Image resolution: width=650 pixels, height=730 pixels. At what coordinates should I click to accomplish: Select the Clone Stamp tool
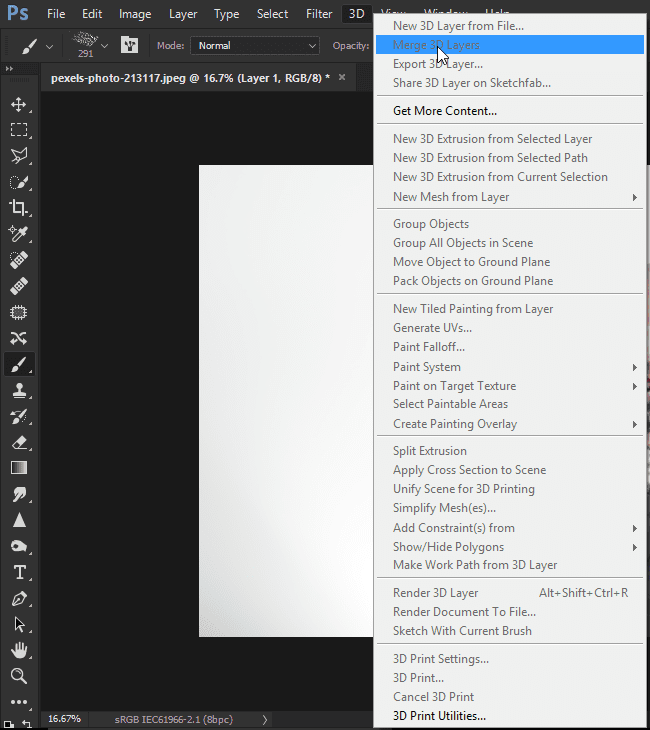point(18,390)
